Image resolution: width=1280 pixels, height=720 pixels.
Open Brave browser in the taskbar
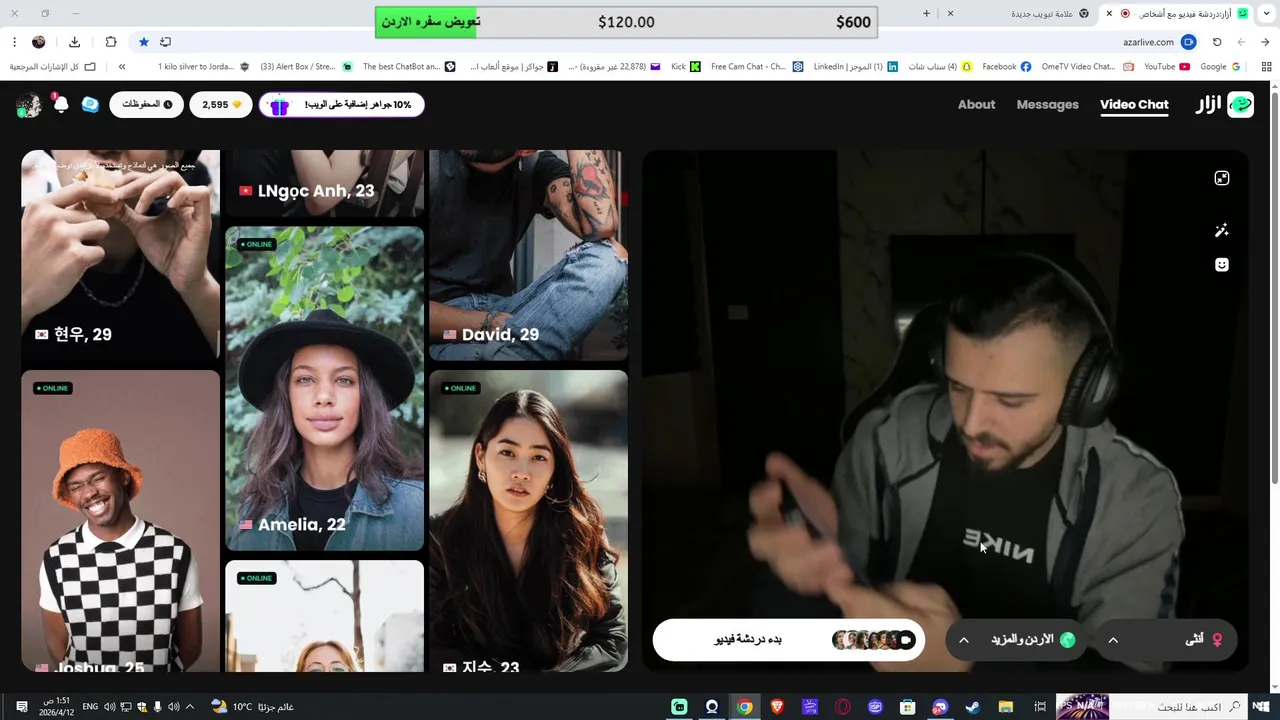777,707
